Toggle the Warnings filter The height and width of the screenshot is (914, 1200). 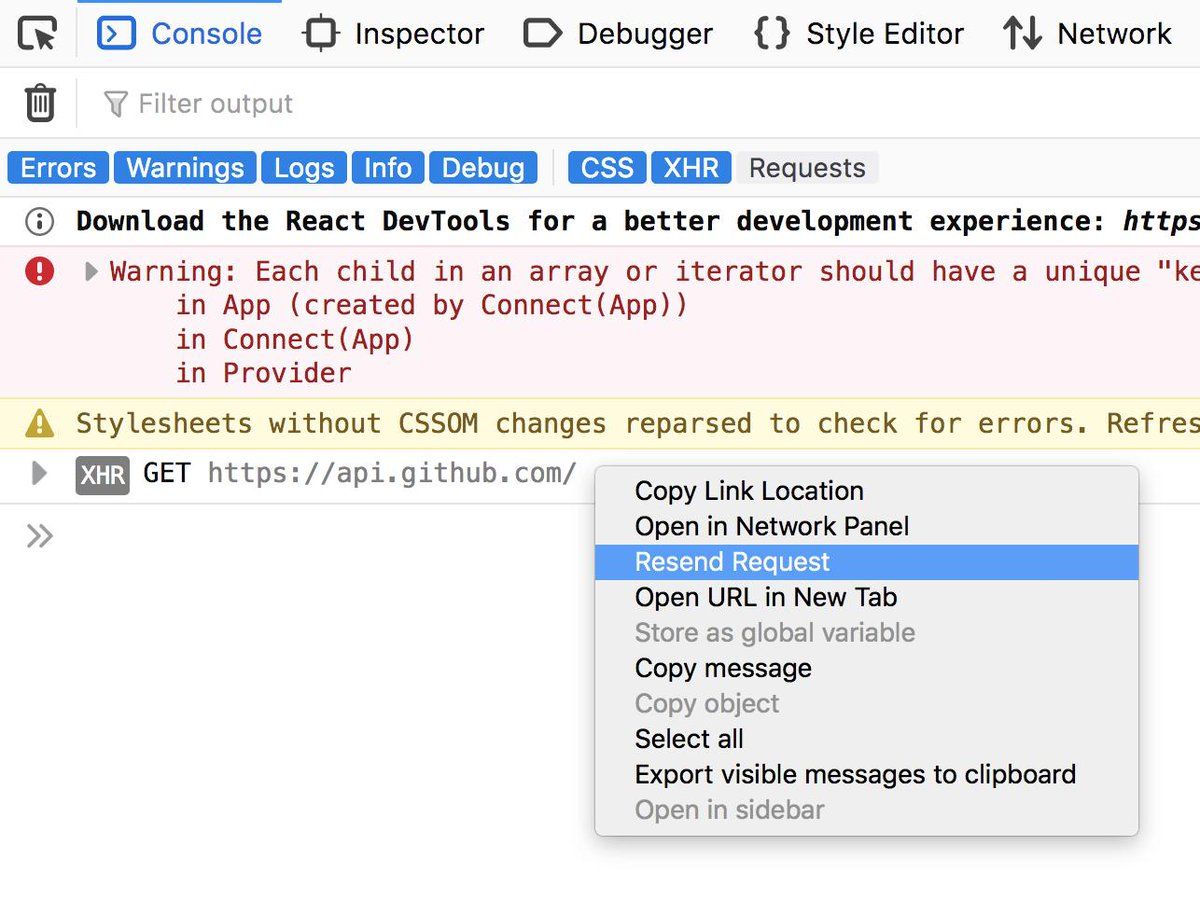[x=185, y=168]
